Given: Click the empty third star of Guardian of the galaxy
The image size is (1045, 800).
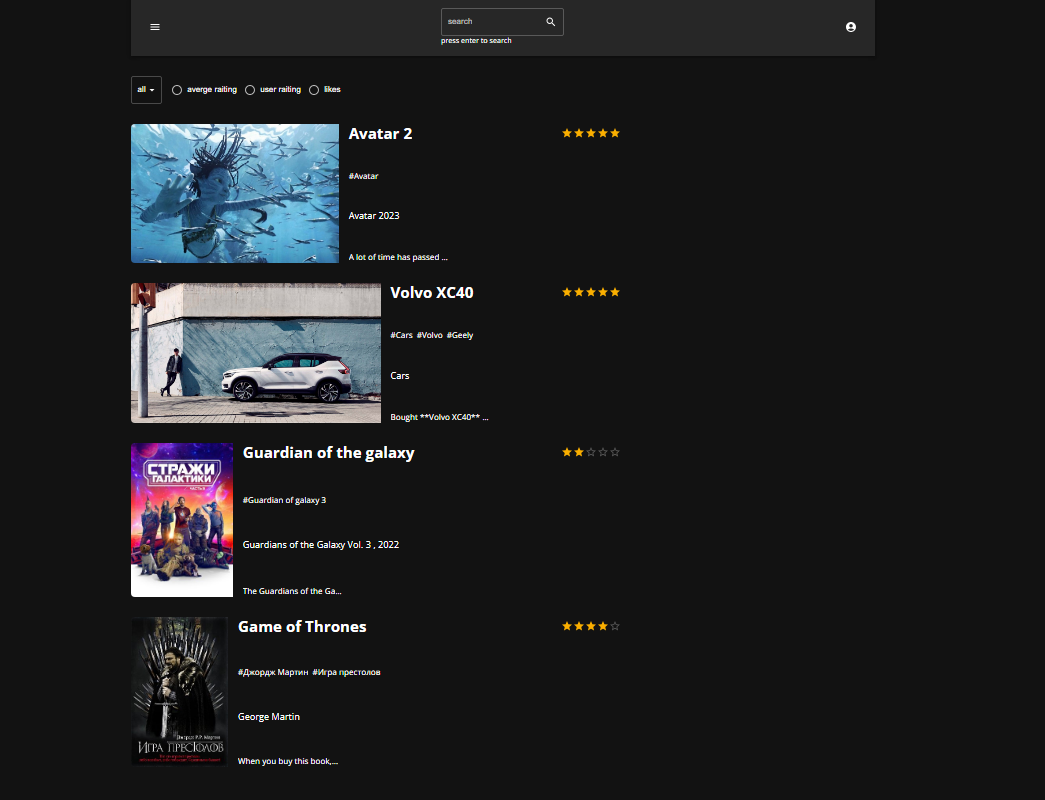Looking at the screenshot, I should pos(590,453).
